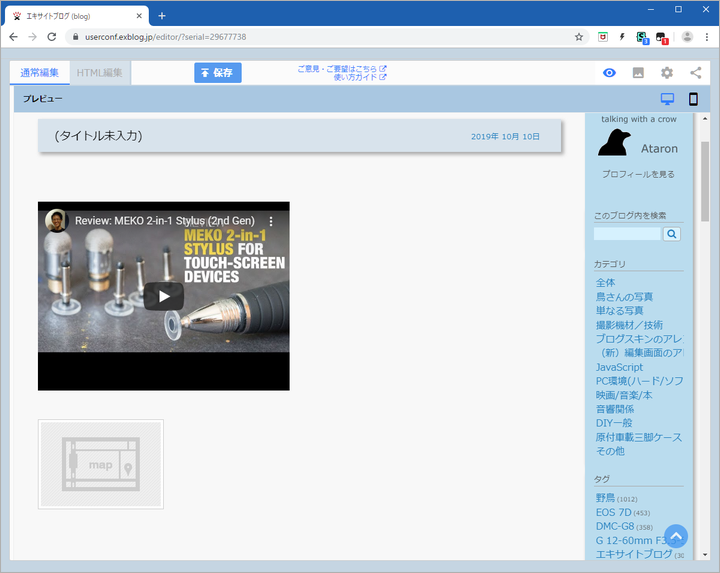Open the 野鳥 tag
Screen dimensions: 720x573
605,498
